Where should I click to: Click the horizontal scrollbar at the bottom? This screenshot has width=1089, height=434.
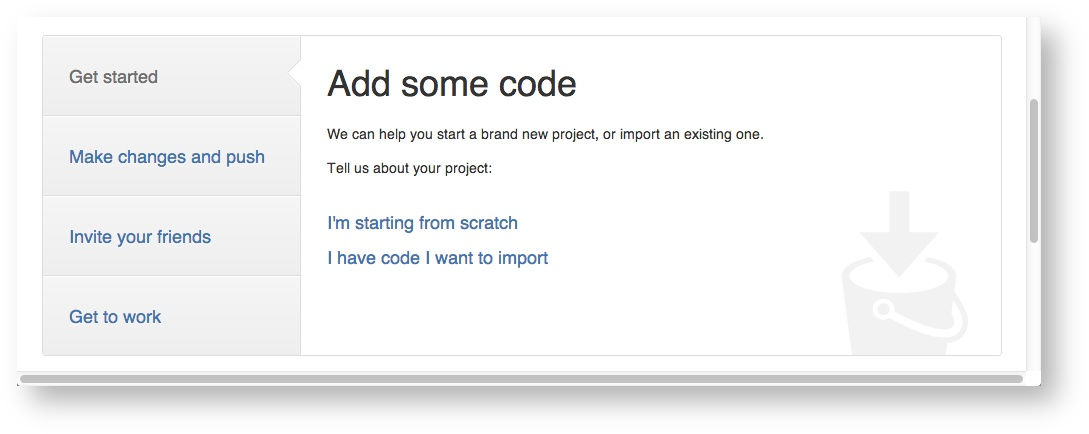[520, 379]
